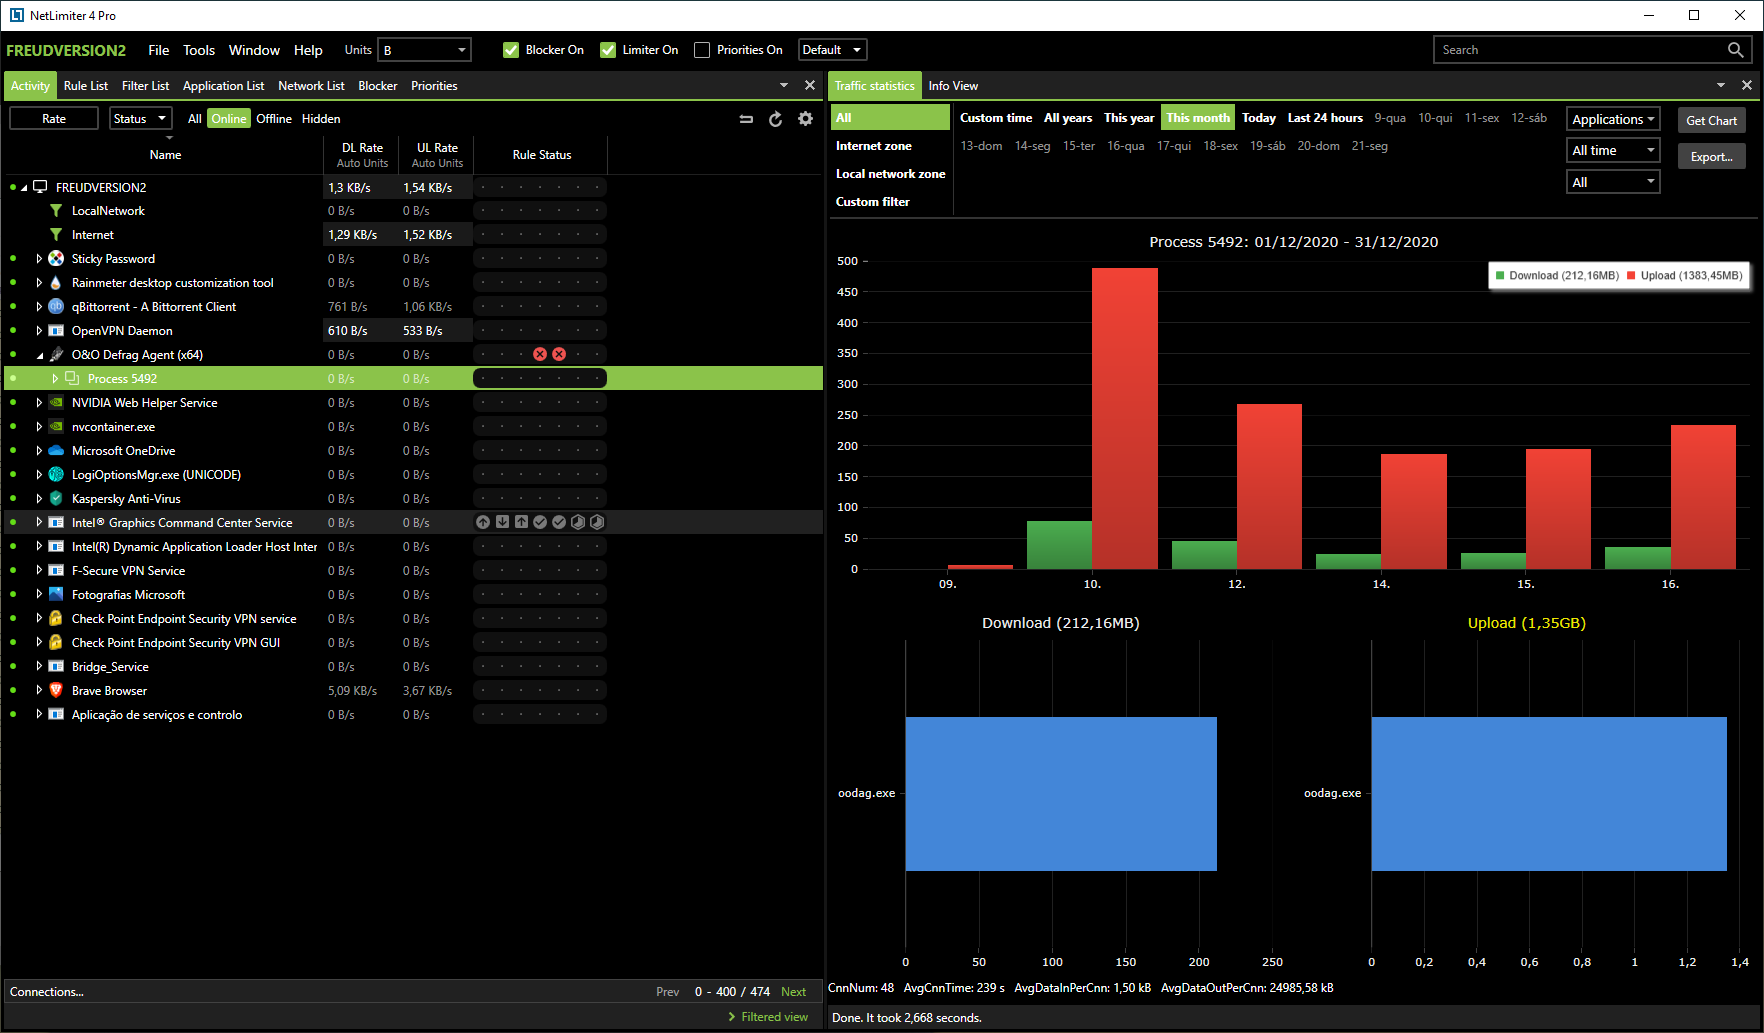
Task: Click the nvcontainer.exe NVIDIA icon
Action: [56, 427]
